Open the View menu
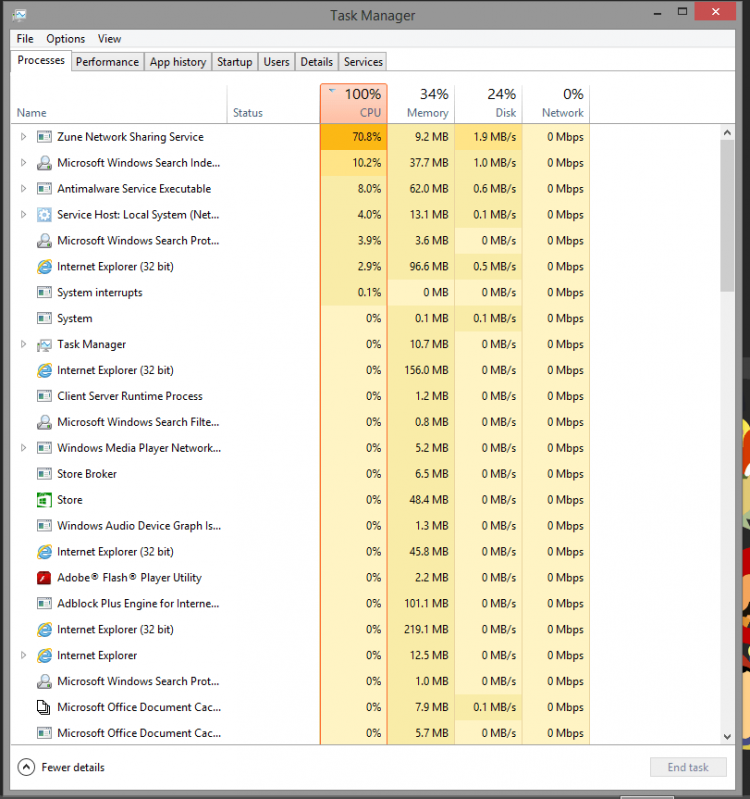Image resolution: width=750 pixels, height=799 pixels. [110, 39]
